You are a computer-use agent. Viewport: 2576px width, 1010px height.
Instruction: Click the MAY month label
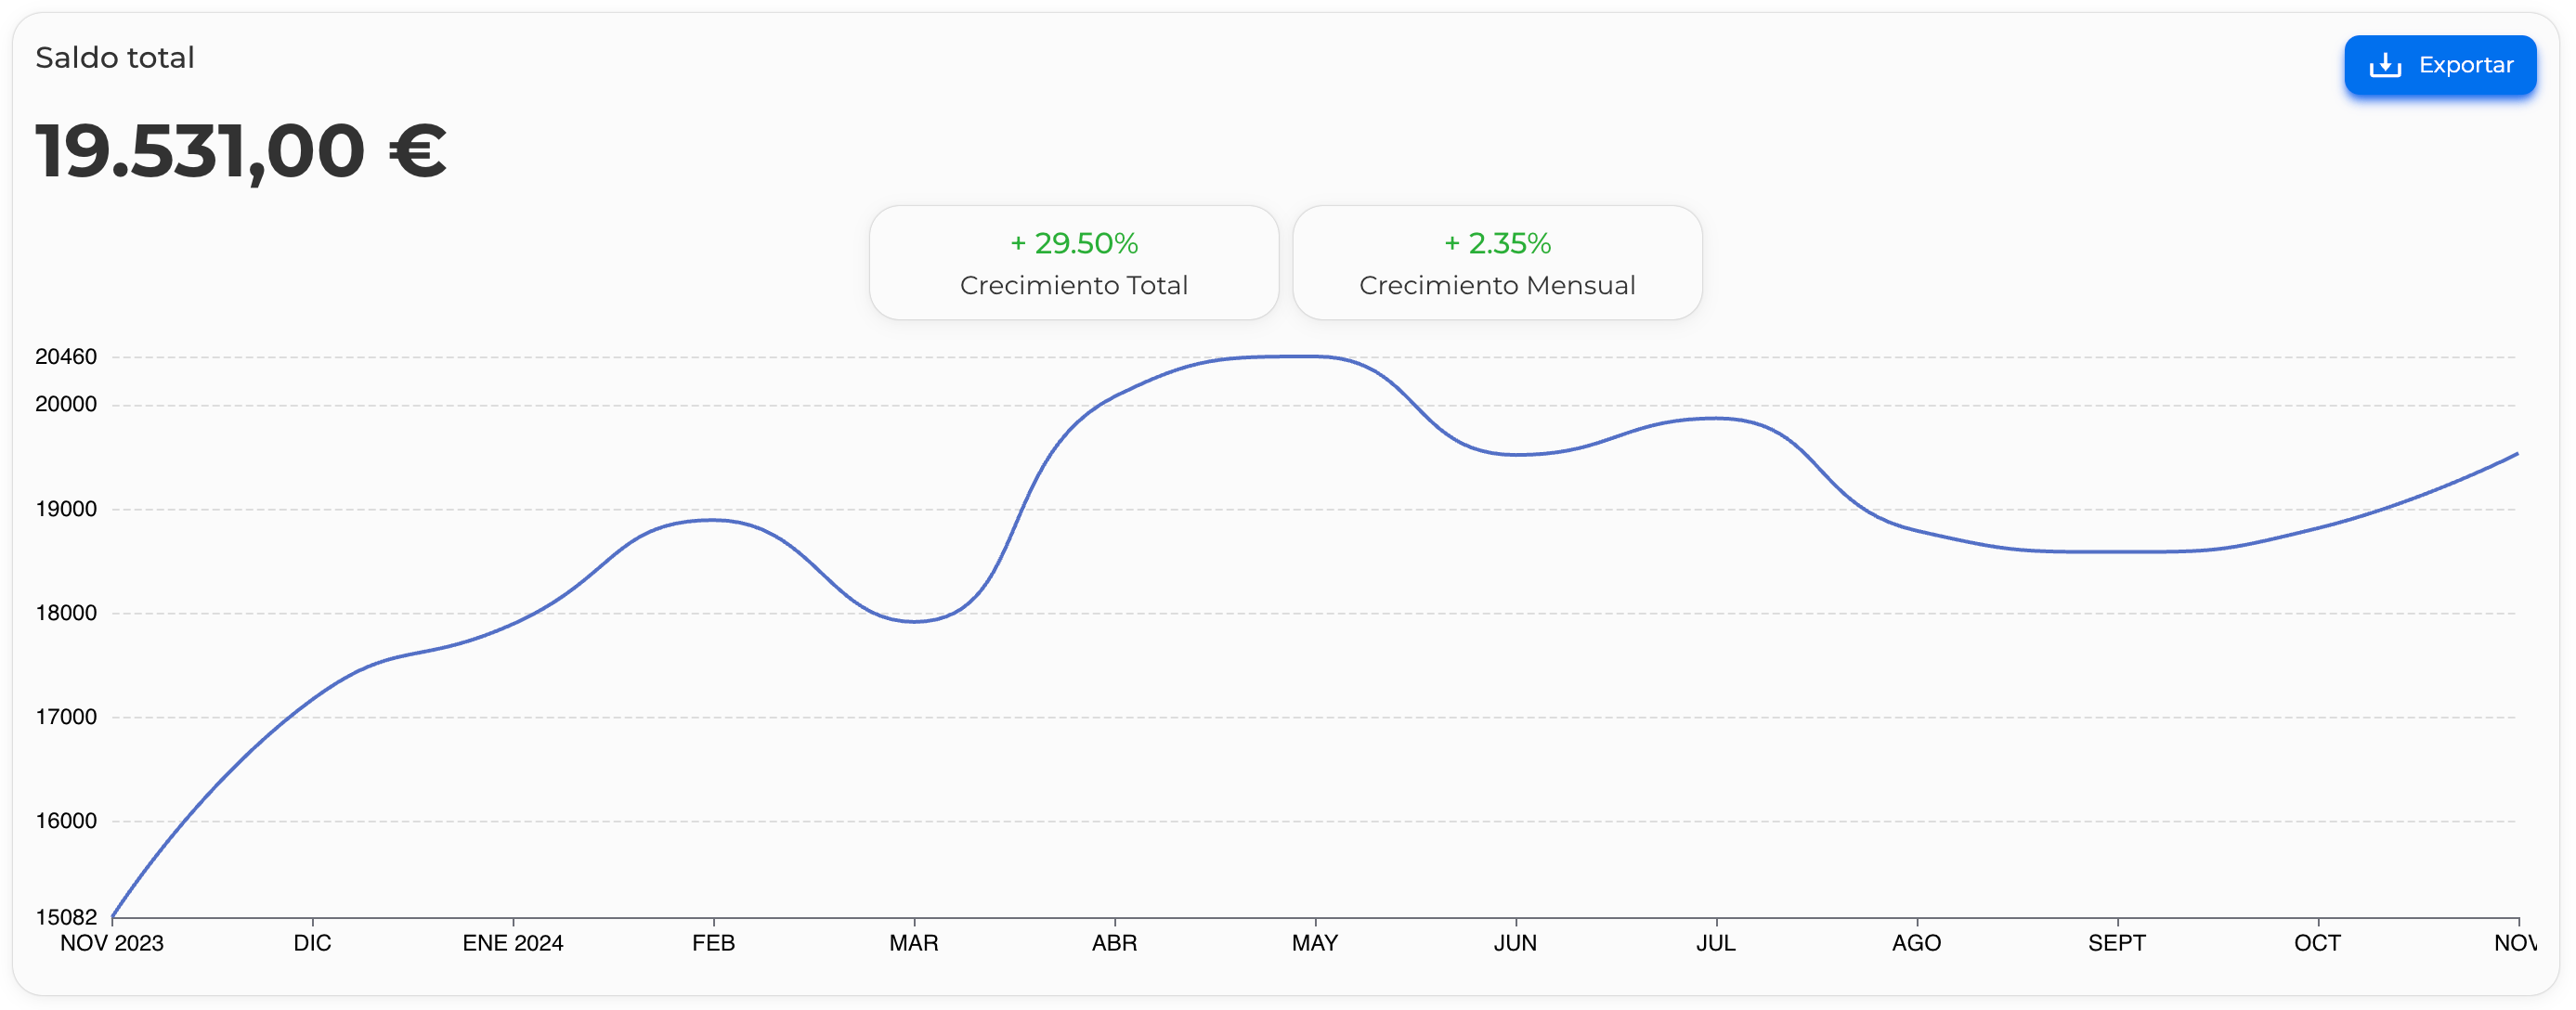[1314, 943]
